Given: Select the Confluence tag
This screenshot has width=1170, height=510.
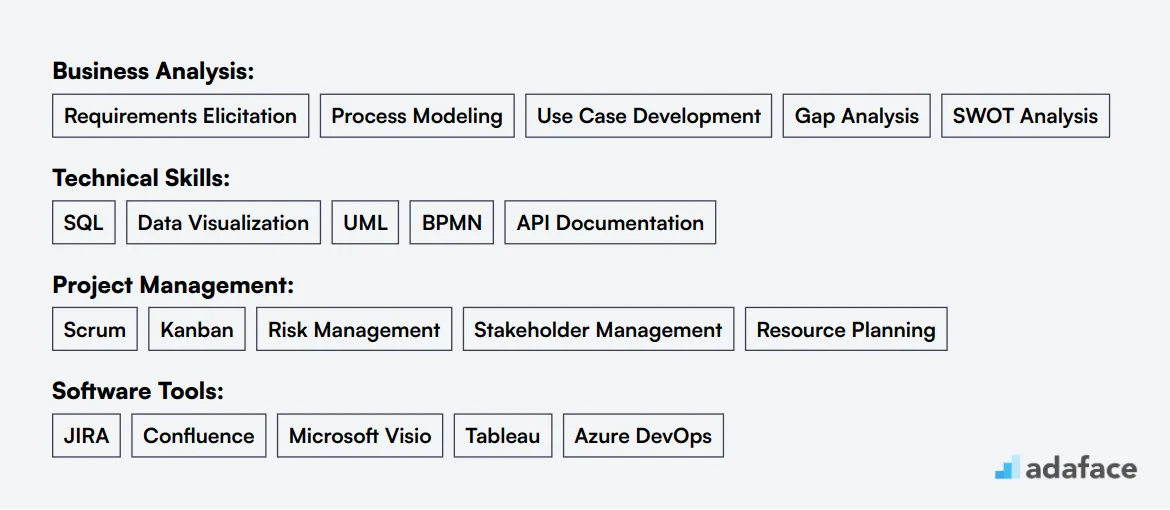Looking at the screenshot, I should (198, 436).
